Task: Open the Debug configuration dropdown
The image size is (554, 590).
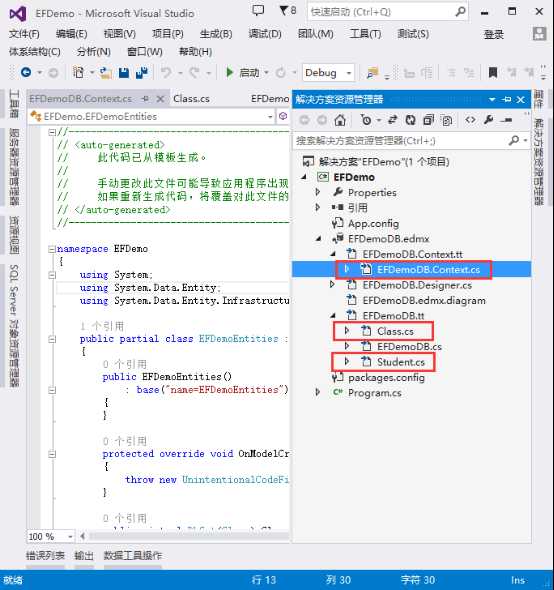Action: pos(349,73)
